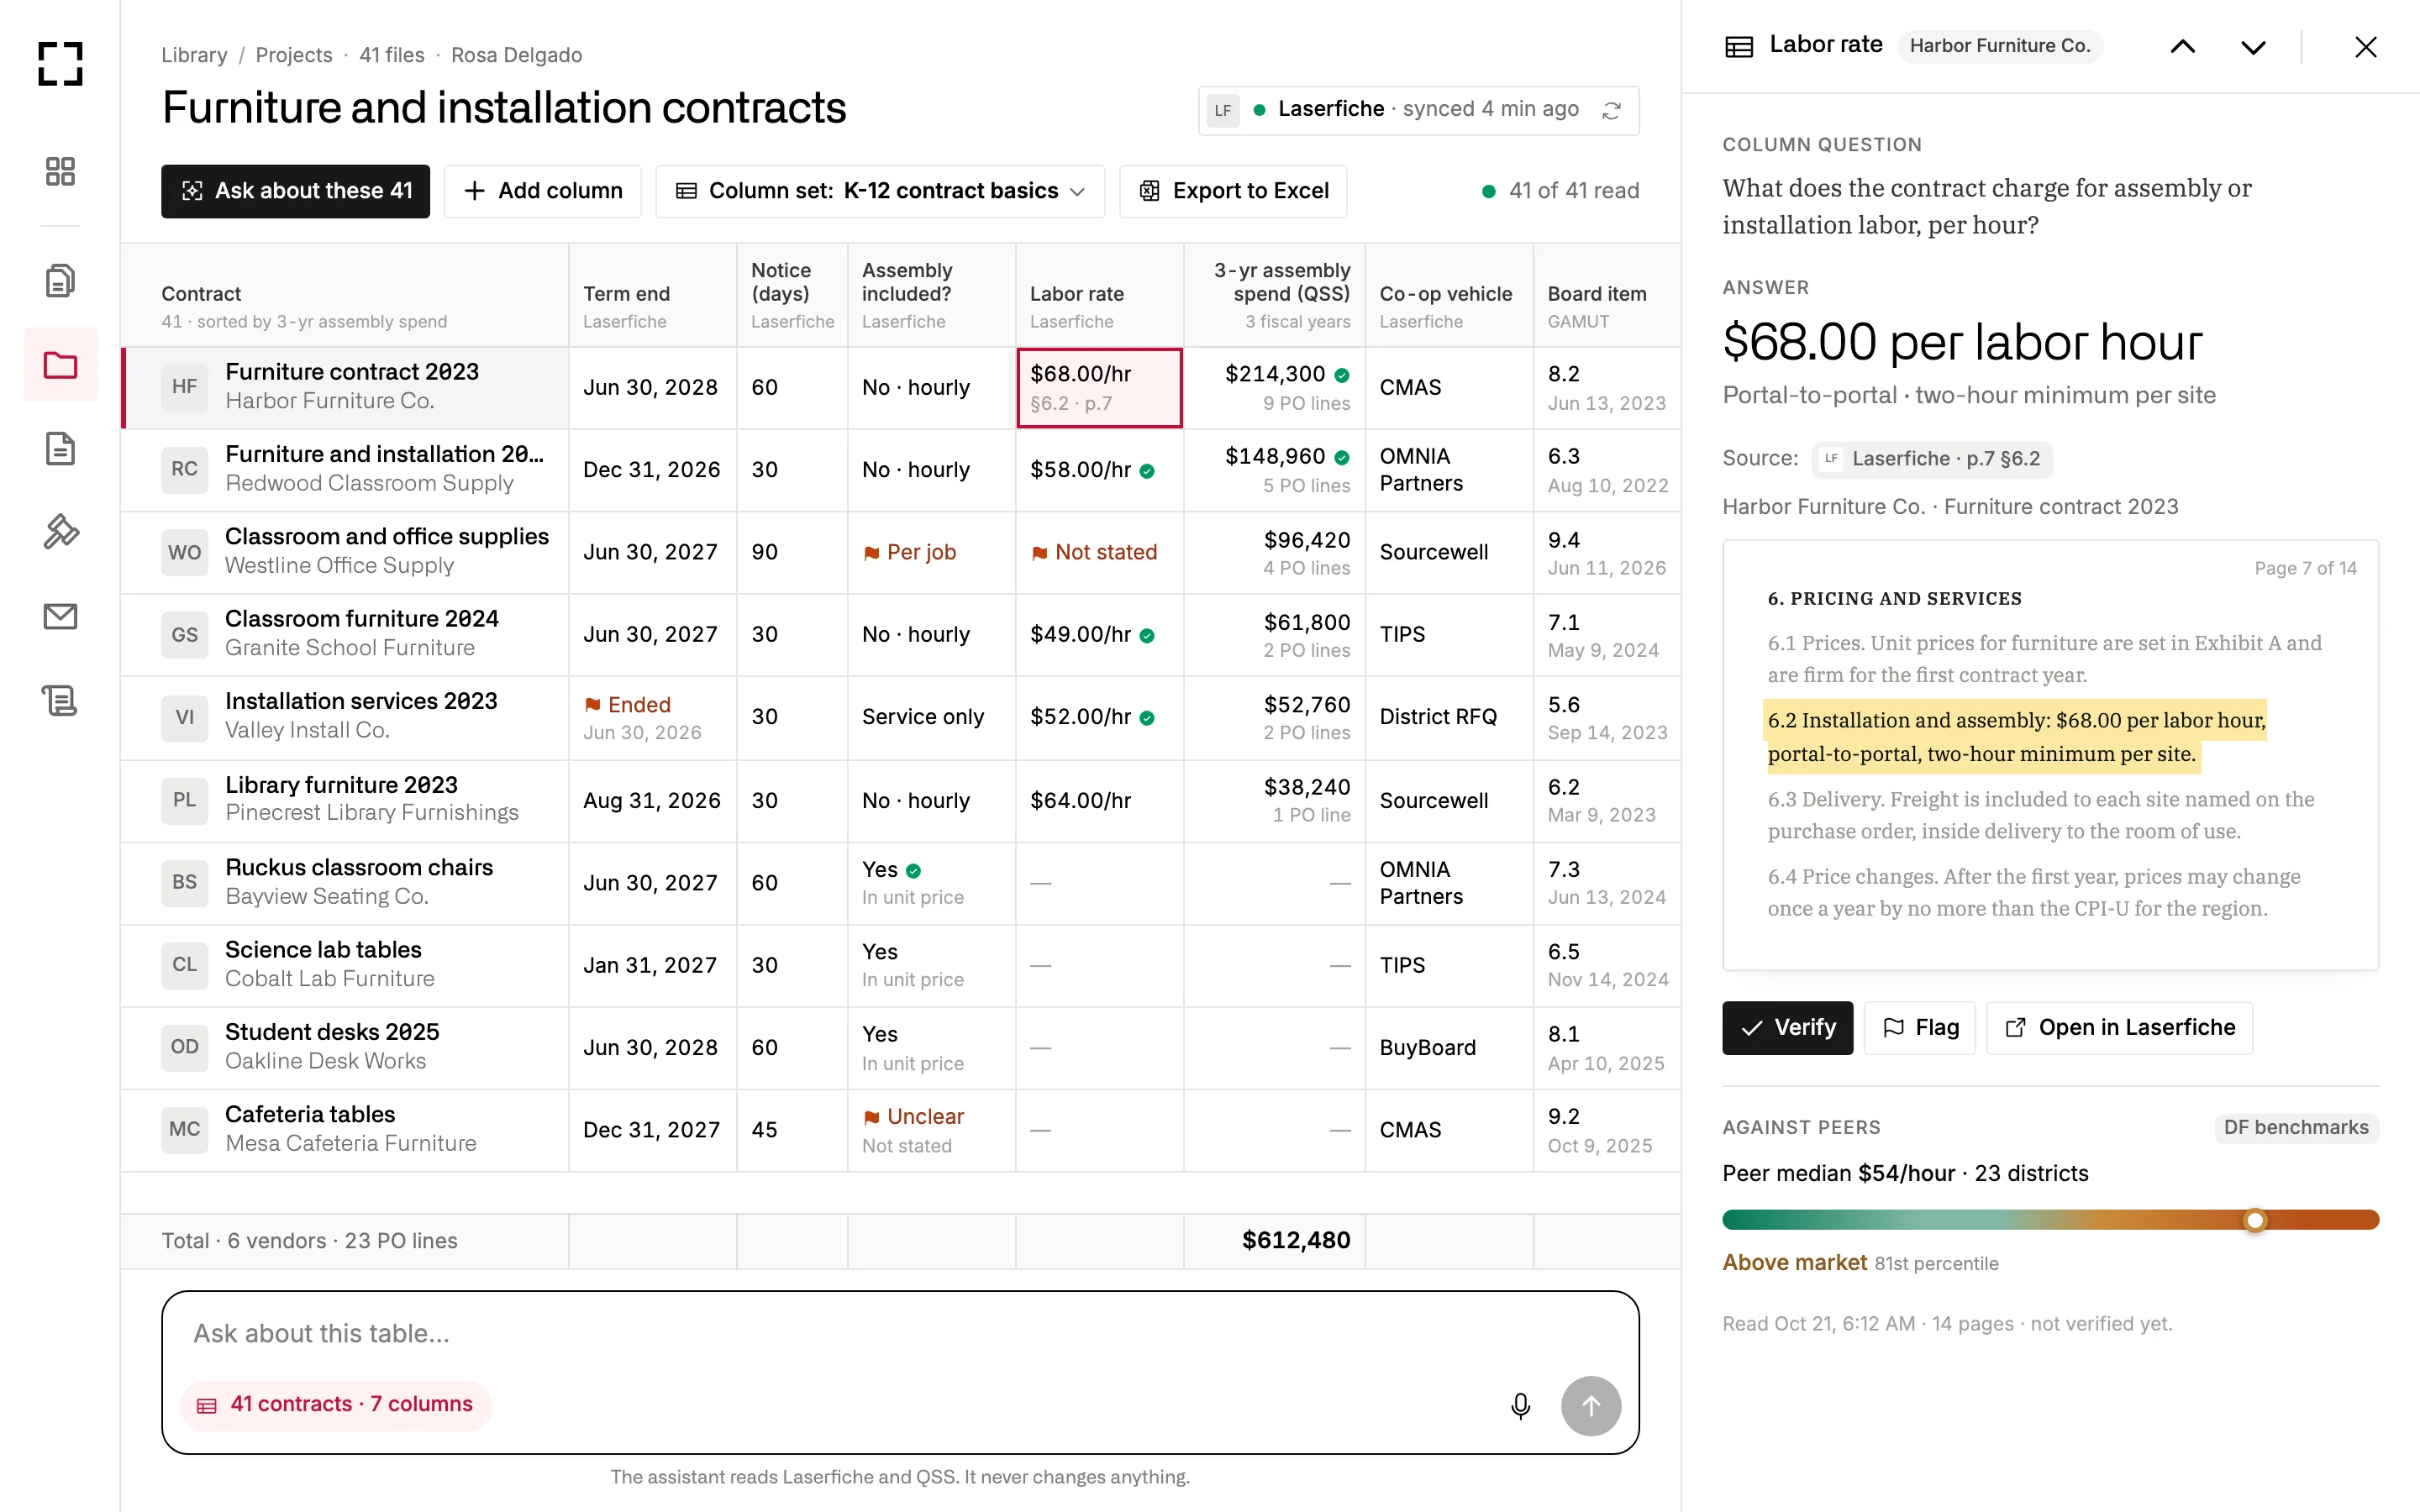This screenshot has height=1512, width=2420.
Task: Export the table to Excel
Action: point(1233,191)
